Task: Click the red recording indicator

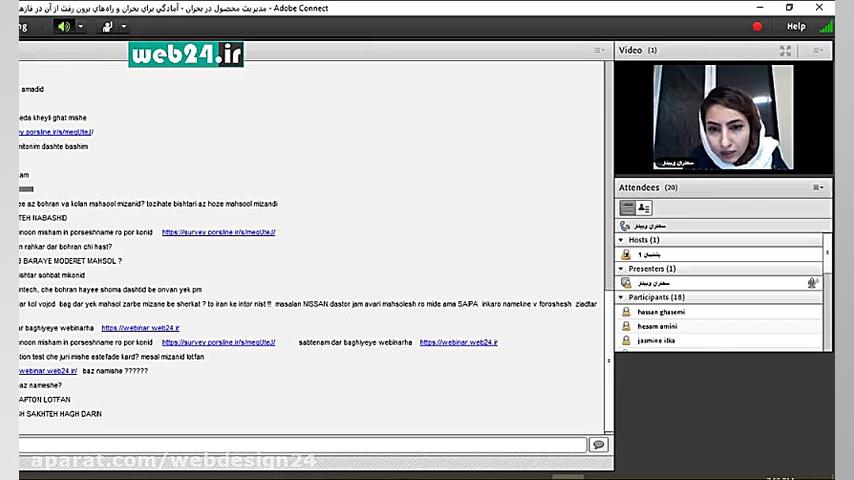Action: pyautogui.click(x=757, y=27)
